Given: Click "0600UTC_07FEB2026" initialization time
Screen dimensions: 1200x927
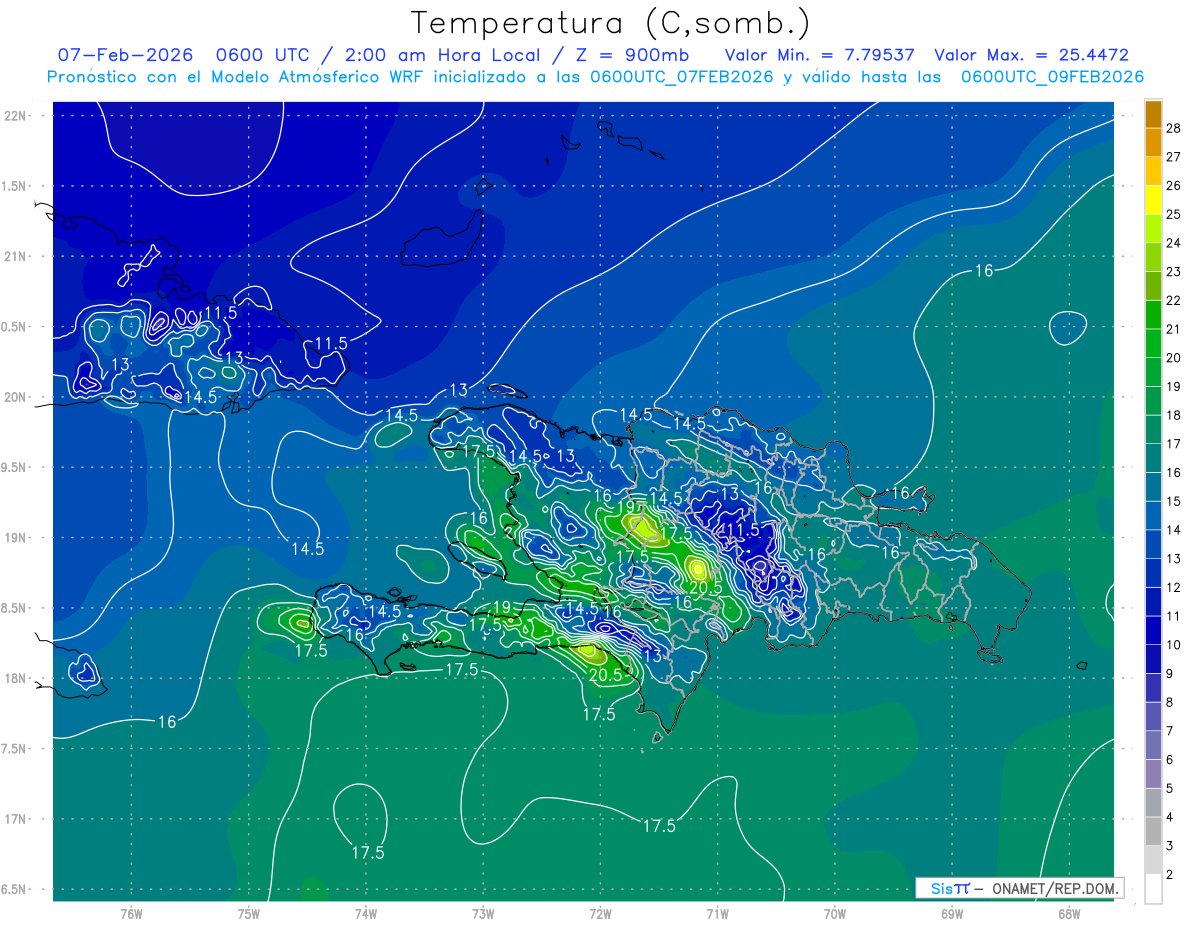Looking at the screenshot, I should coord(681,77).
